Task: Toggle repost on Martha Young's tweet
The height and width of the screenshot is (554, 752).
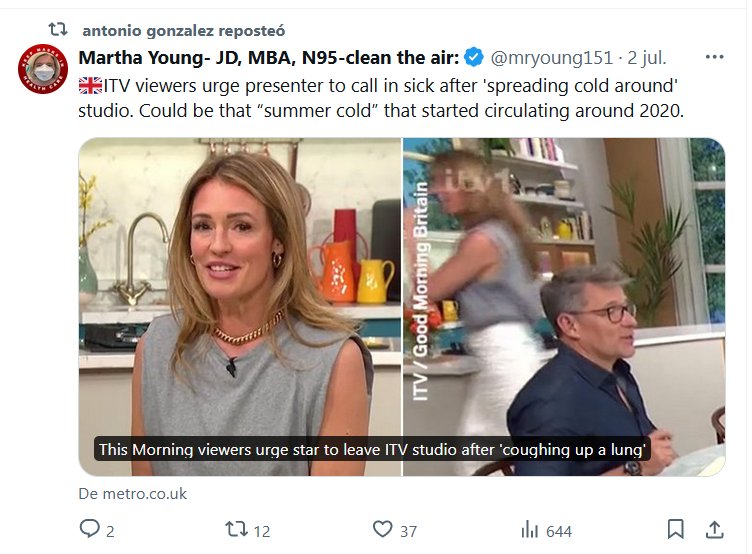Action: click(236, 529)
